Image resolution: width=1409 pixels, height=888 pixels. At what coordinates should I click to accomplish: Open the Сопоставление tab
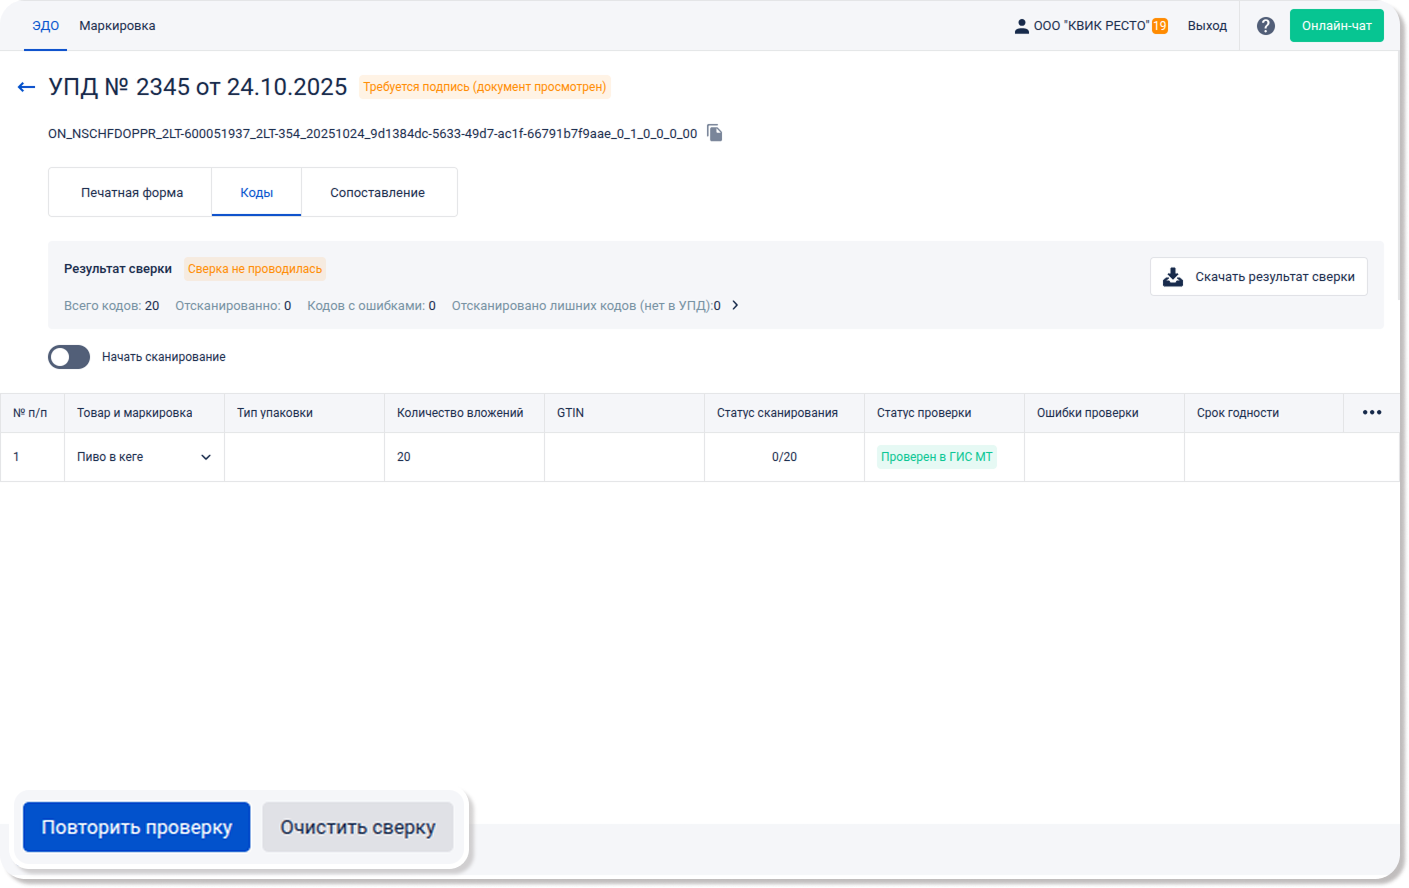point(377,193)
